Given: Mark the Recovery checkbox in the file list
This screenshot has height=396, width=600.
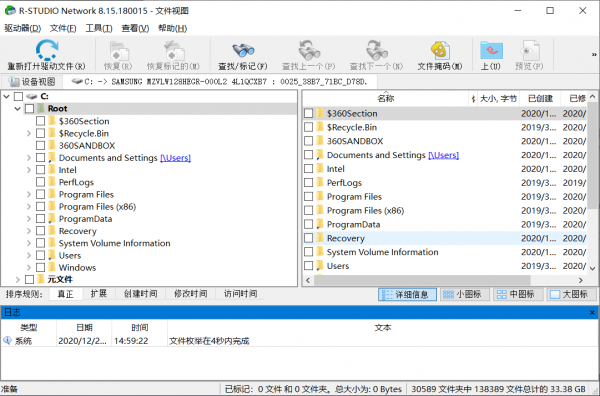Looking at the screenshot, I should [x=308, y=238].
